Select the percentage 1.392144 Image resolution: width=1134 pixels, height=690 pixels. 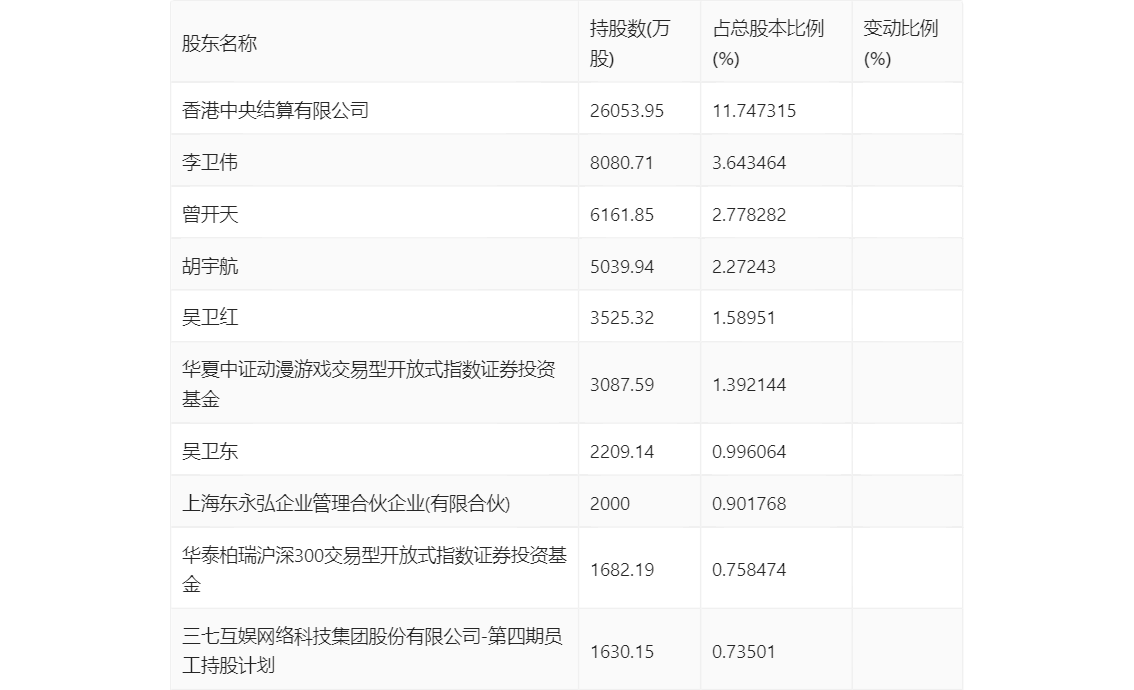tap(749, 385)
